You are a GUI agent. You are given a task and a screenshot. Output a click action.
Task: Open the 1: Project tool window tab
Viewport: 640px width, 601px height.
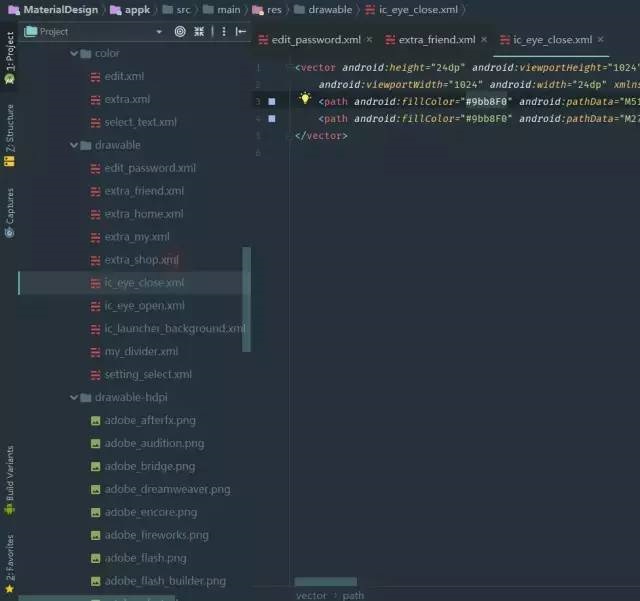pyautogui.click(x=10, y=58)
